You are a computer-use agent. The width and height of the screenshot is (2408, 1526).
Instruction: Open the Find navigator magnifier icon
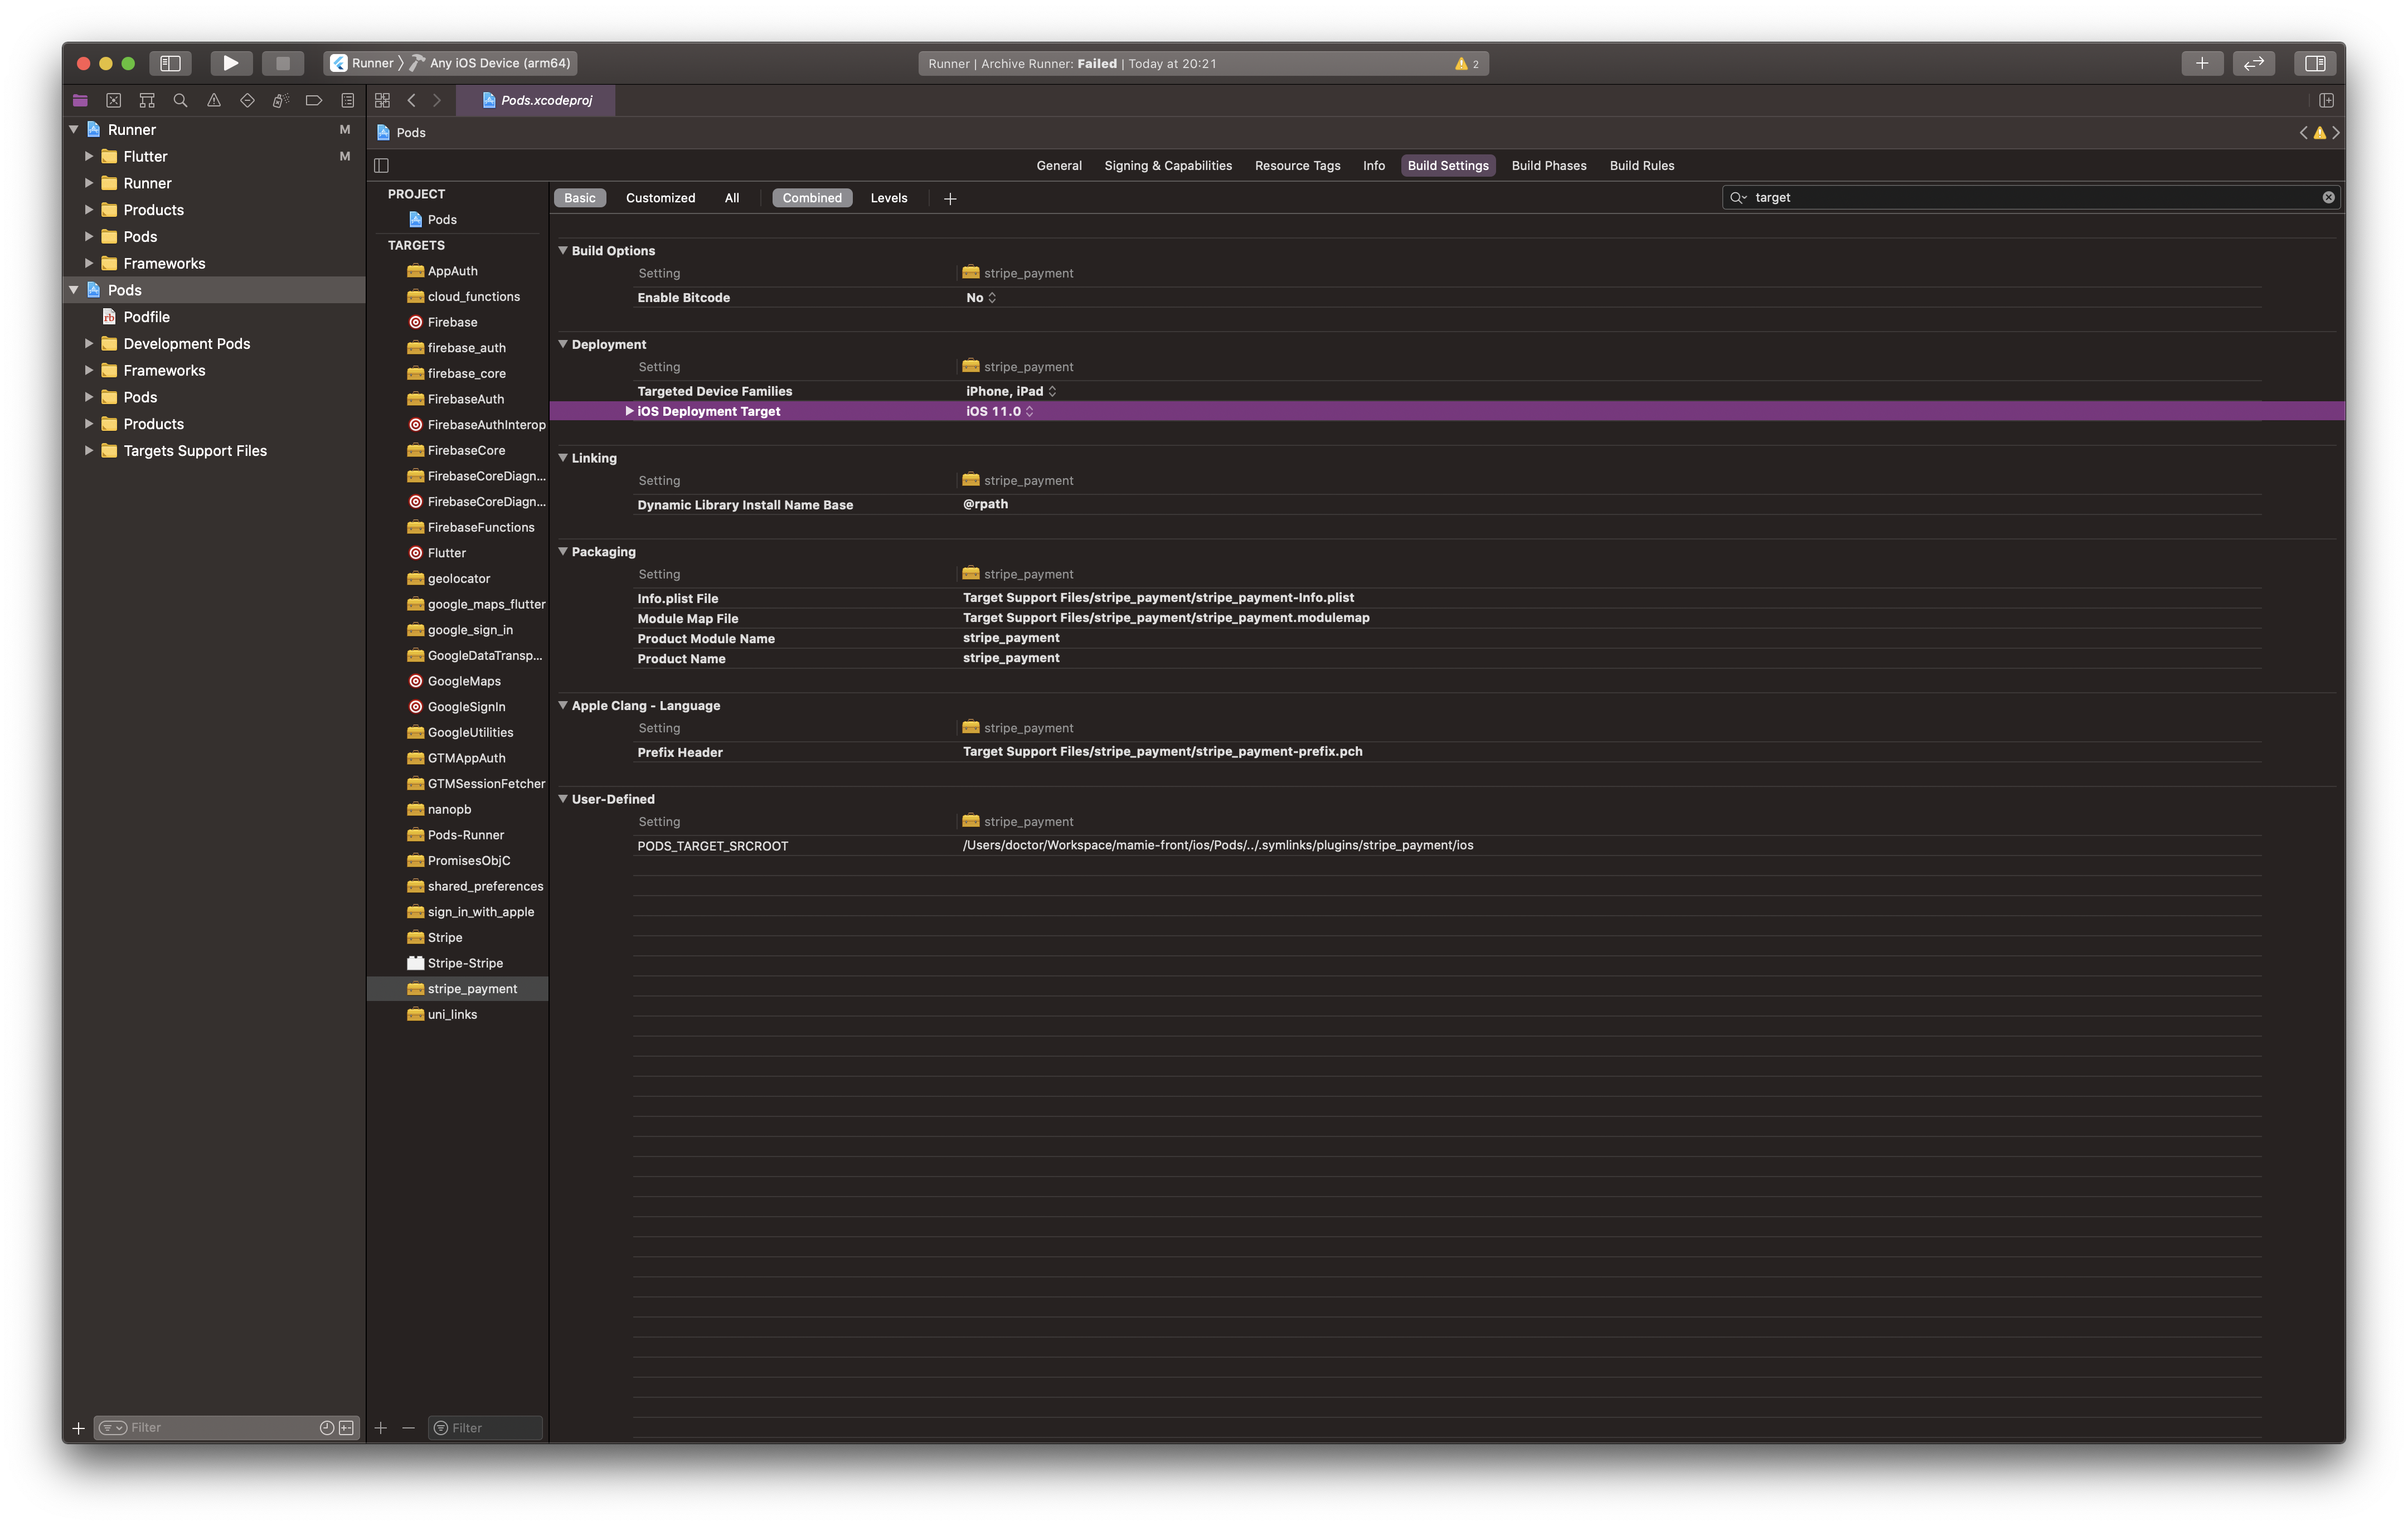pyautogui.click(x=180, y=100)
